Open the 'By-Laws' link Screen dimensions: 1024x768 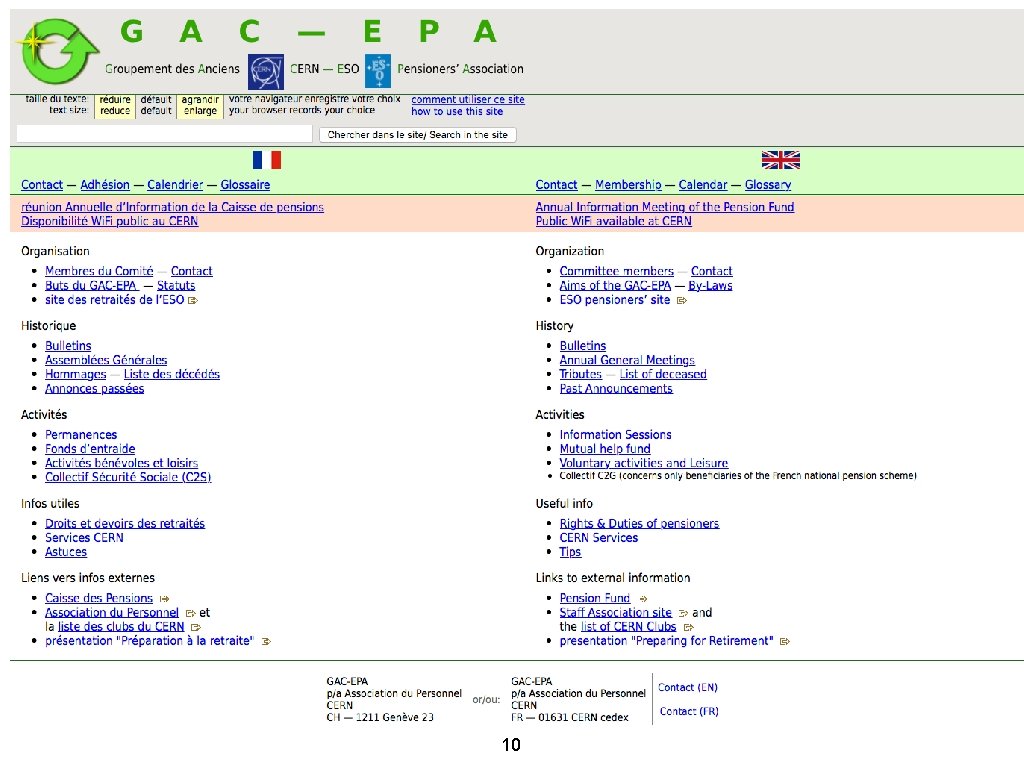point(710,285)
